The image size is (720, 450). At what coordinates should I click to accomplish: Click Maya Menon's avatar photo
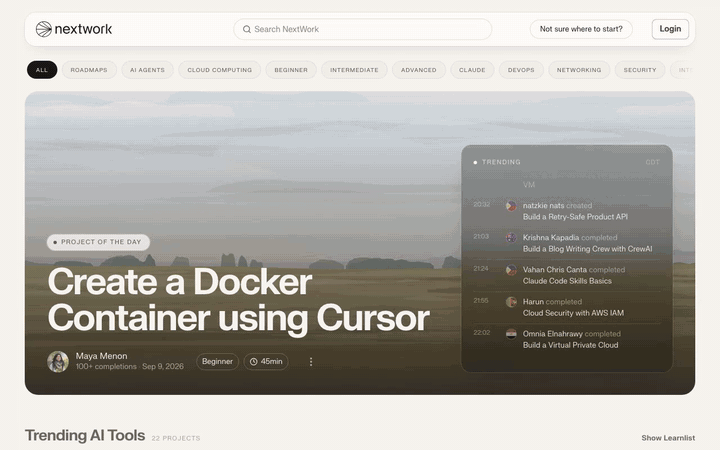[58, 361]
